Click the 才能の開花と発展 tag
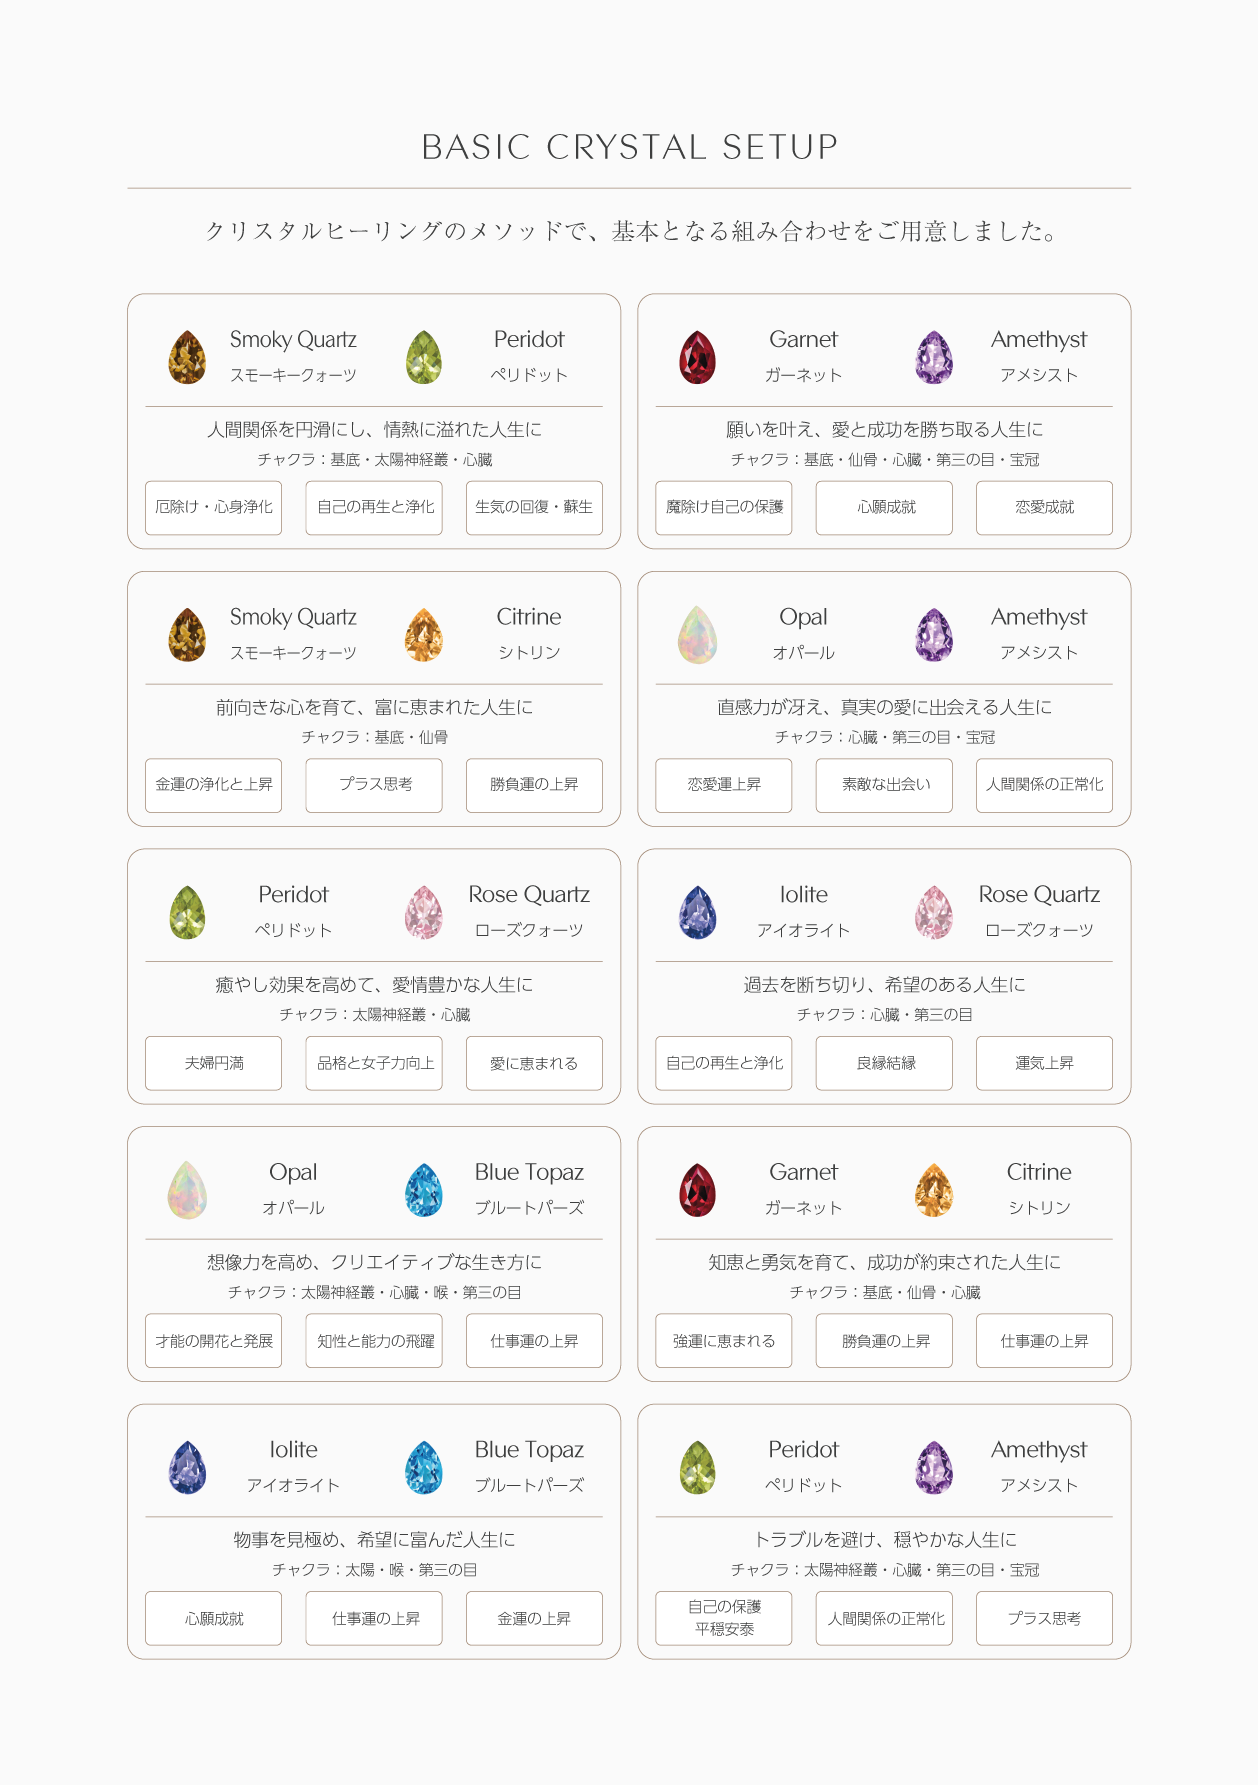1258x1785 pixels. click(x=213, y=1341)
